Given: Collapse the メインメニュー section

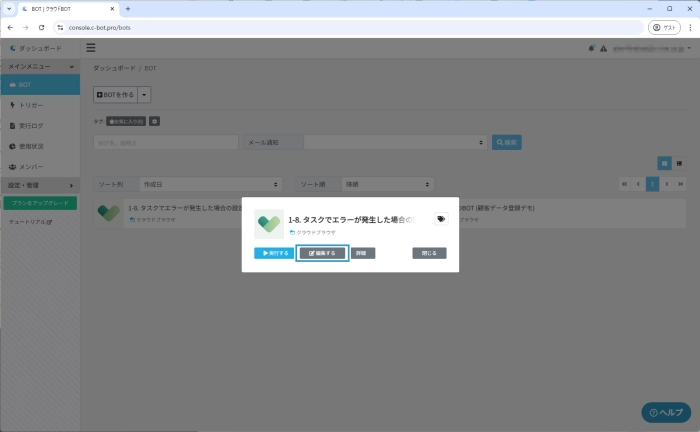Looking at the screenshot, I should (39, 65).
